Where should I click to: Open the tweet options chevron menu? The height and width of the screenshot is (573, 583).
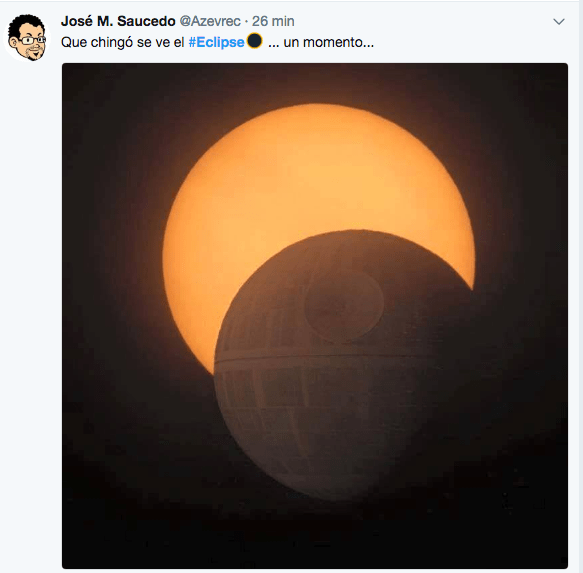[x=559, y=22]
